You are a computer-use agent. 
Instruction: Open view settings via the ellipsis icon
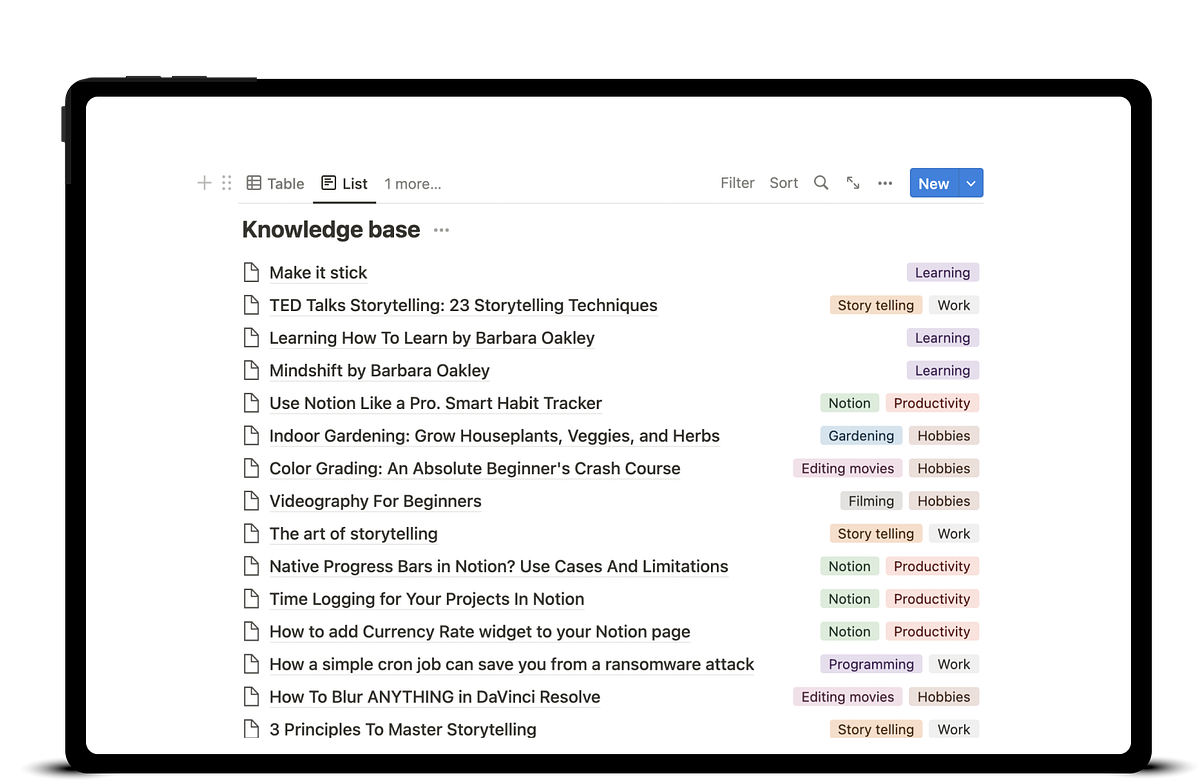pos(885,183)
